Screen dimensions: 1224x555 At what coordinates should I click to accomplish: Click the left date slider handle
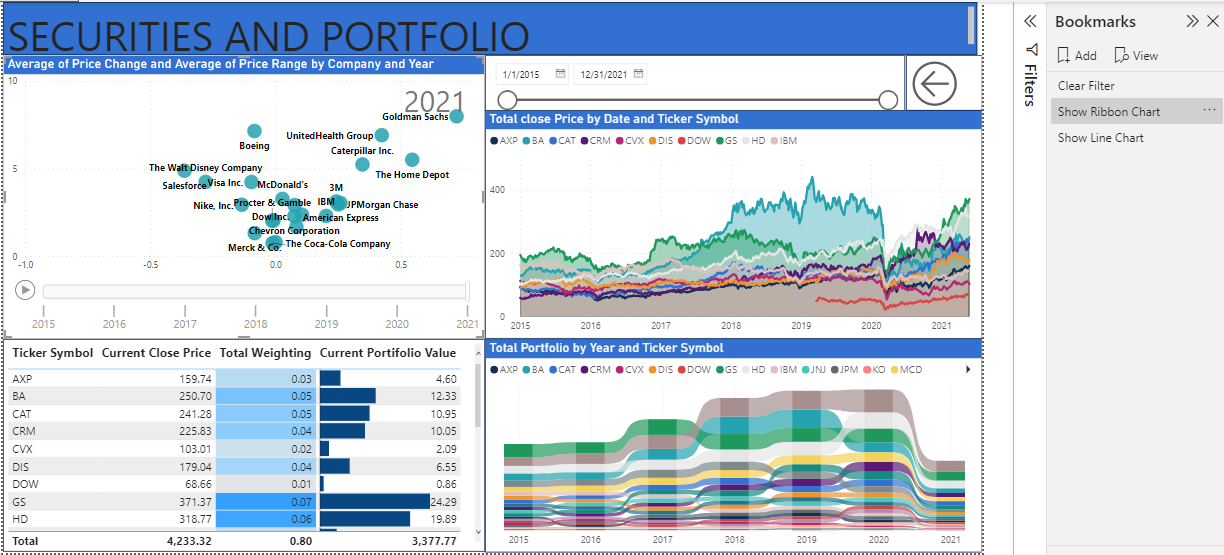pos(508,100)
